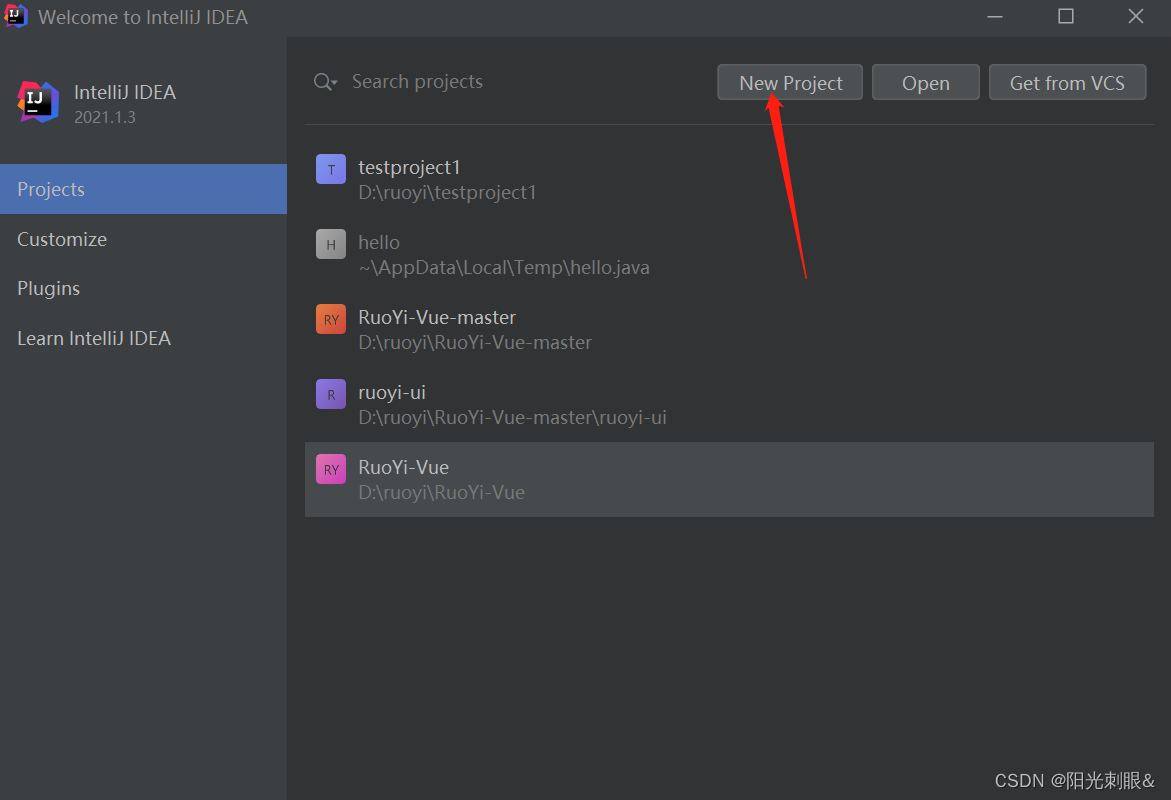Click the Open button

pos(925,82)
